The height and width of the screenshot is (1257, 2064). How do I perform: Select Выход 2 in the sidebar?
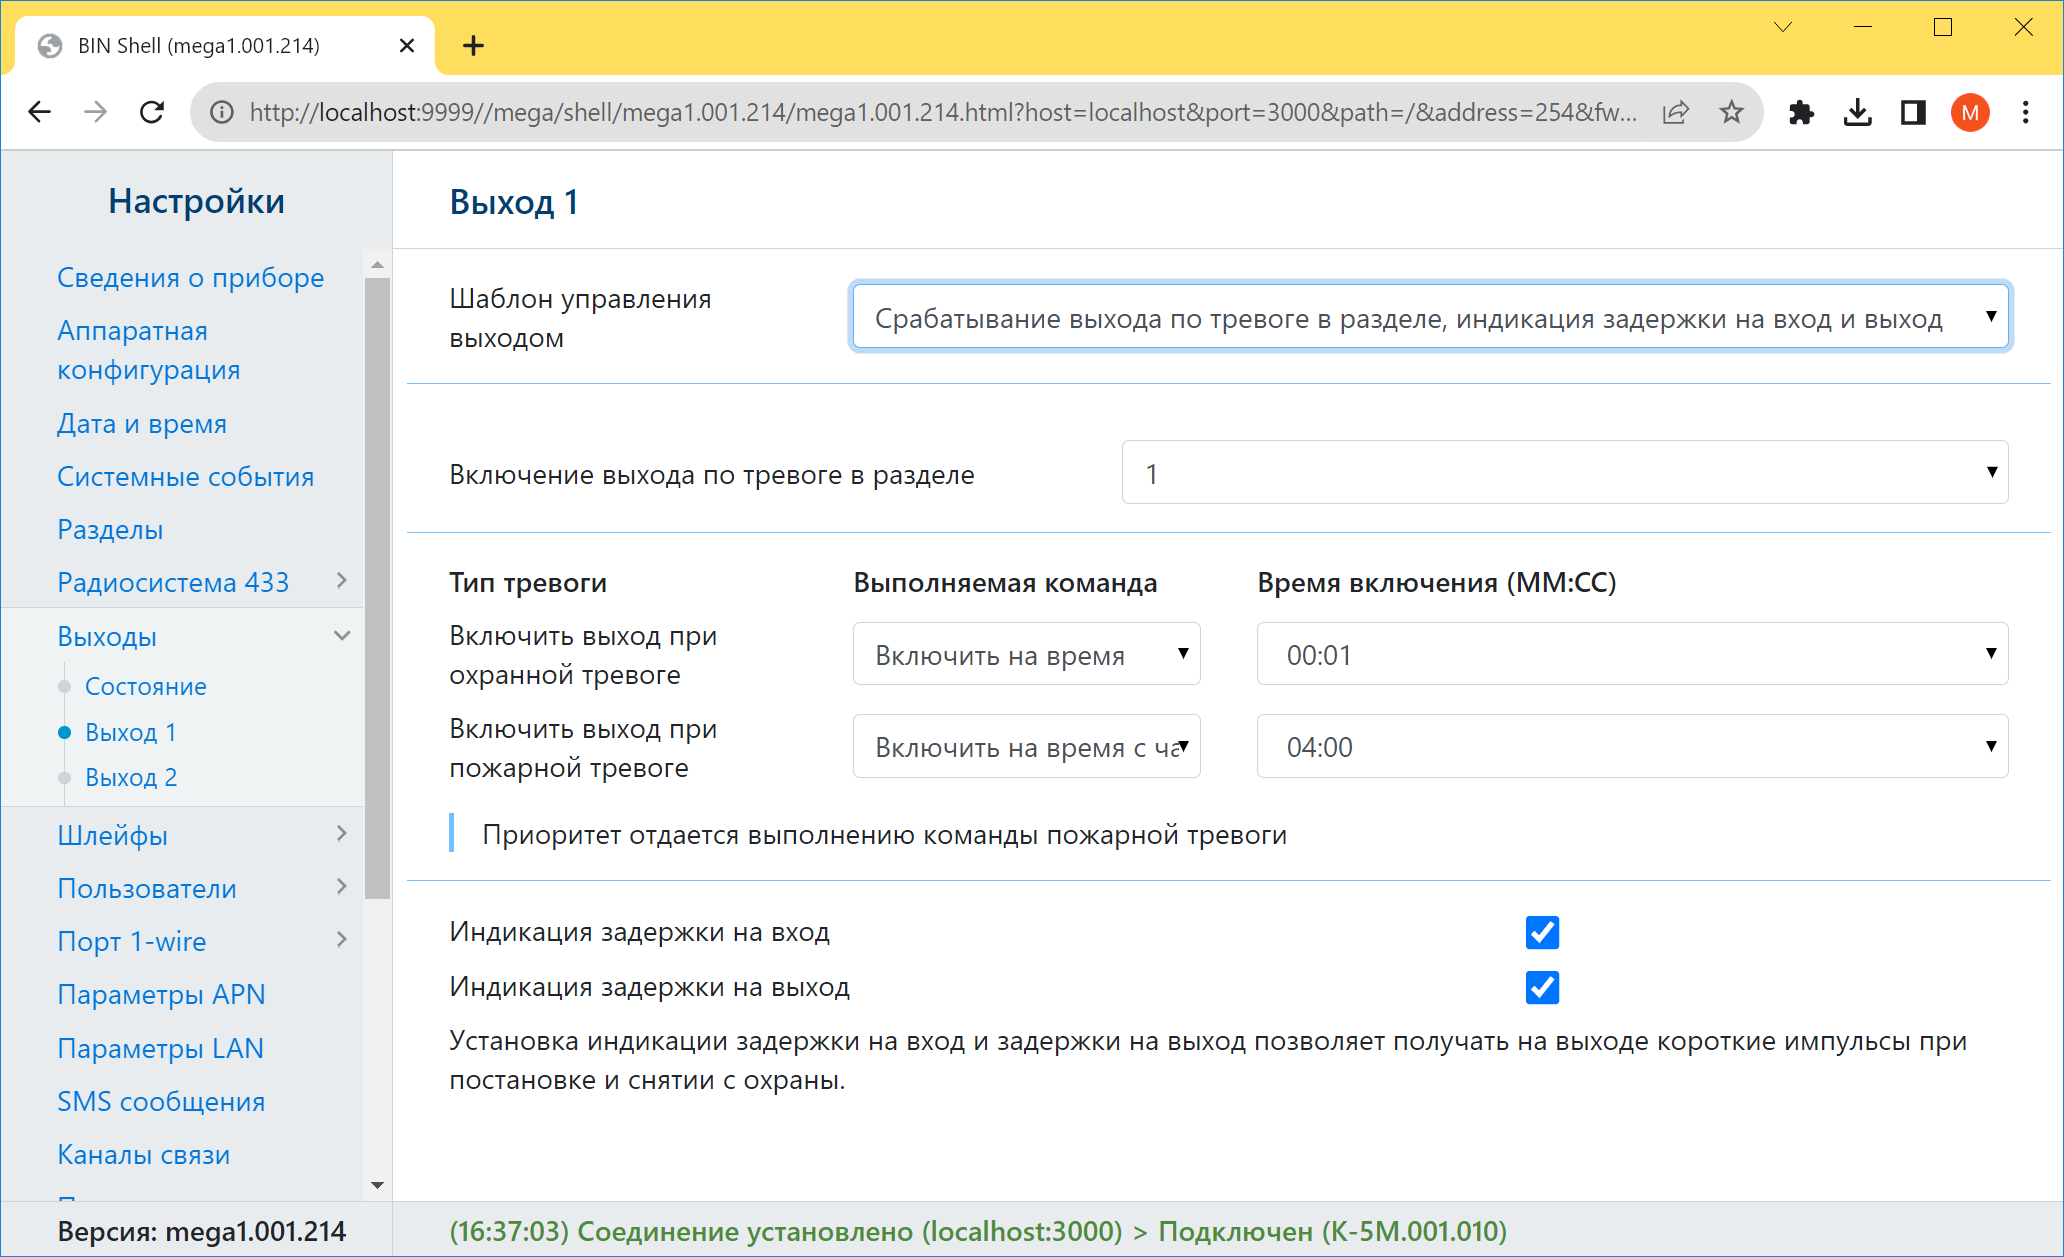(131, 777)
